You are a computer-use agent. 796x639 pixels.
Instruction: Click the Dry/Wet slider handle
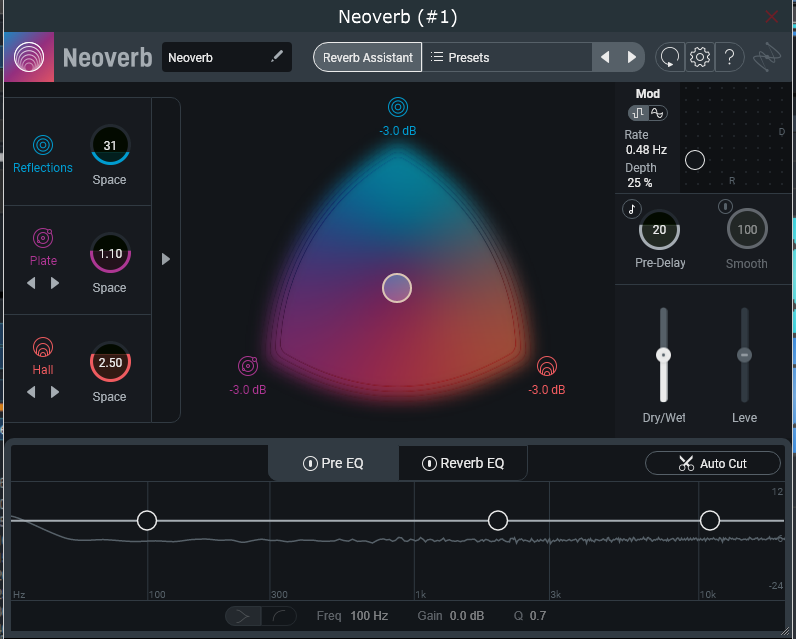coord(663,355)
